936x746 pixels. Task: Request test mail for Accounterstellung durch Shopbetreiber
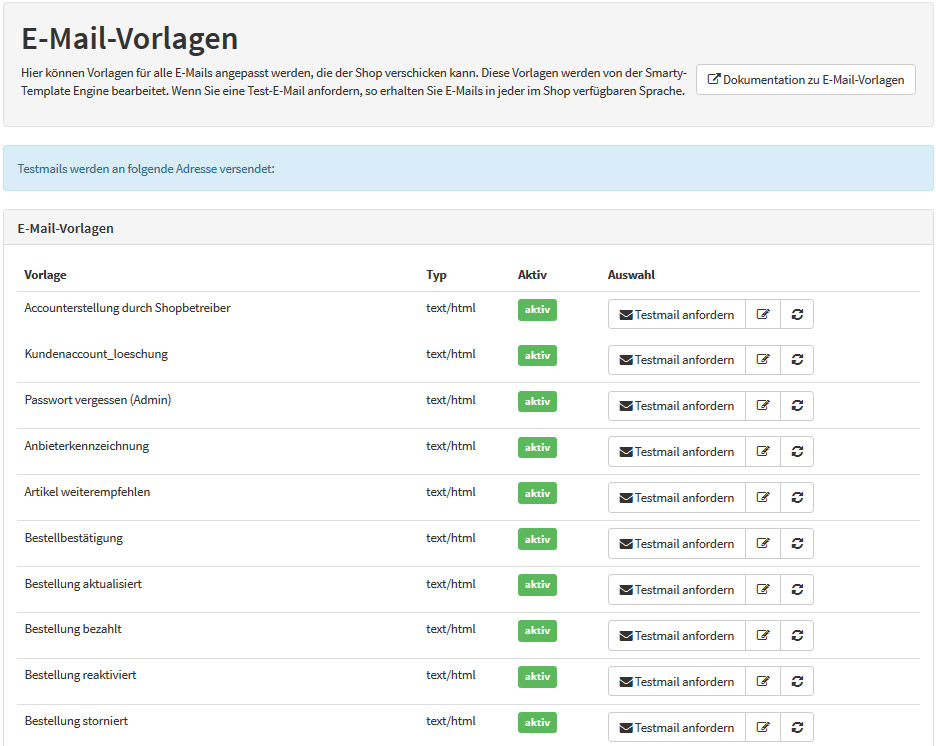(x=677, y=315)
